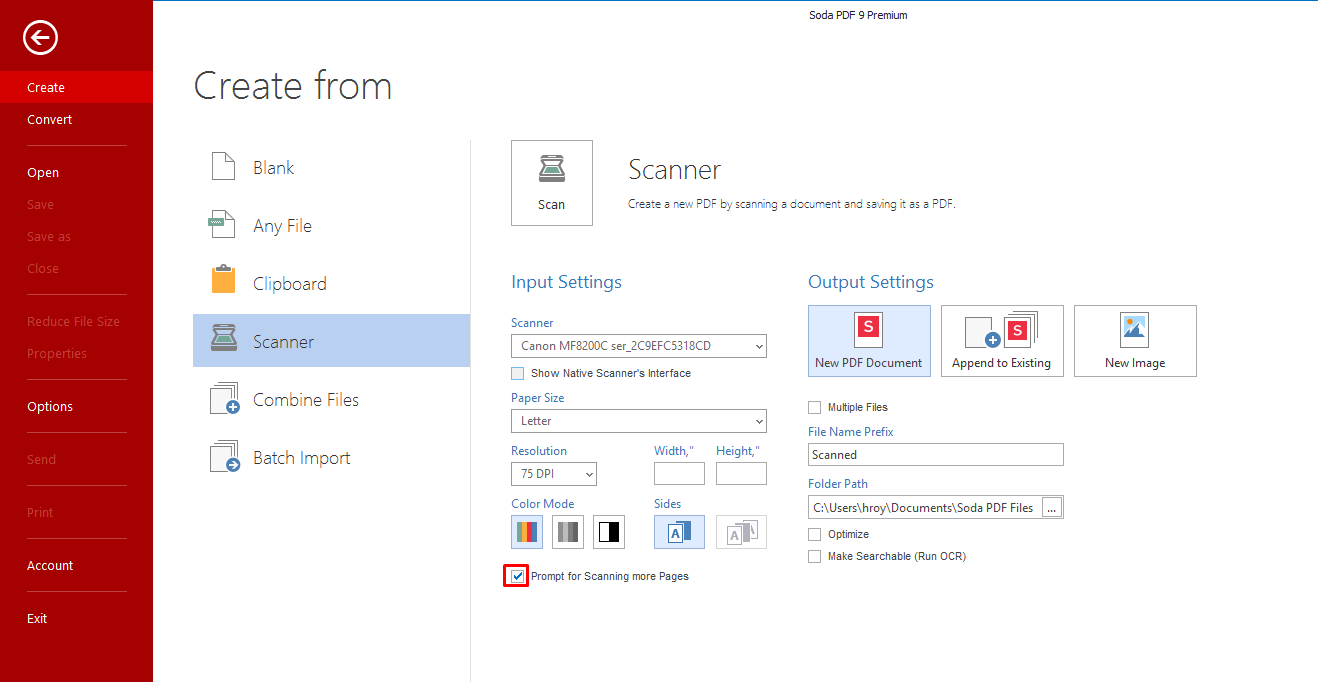Select Combine Files source option

click(x=306, y=400)
